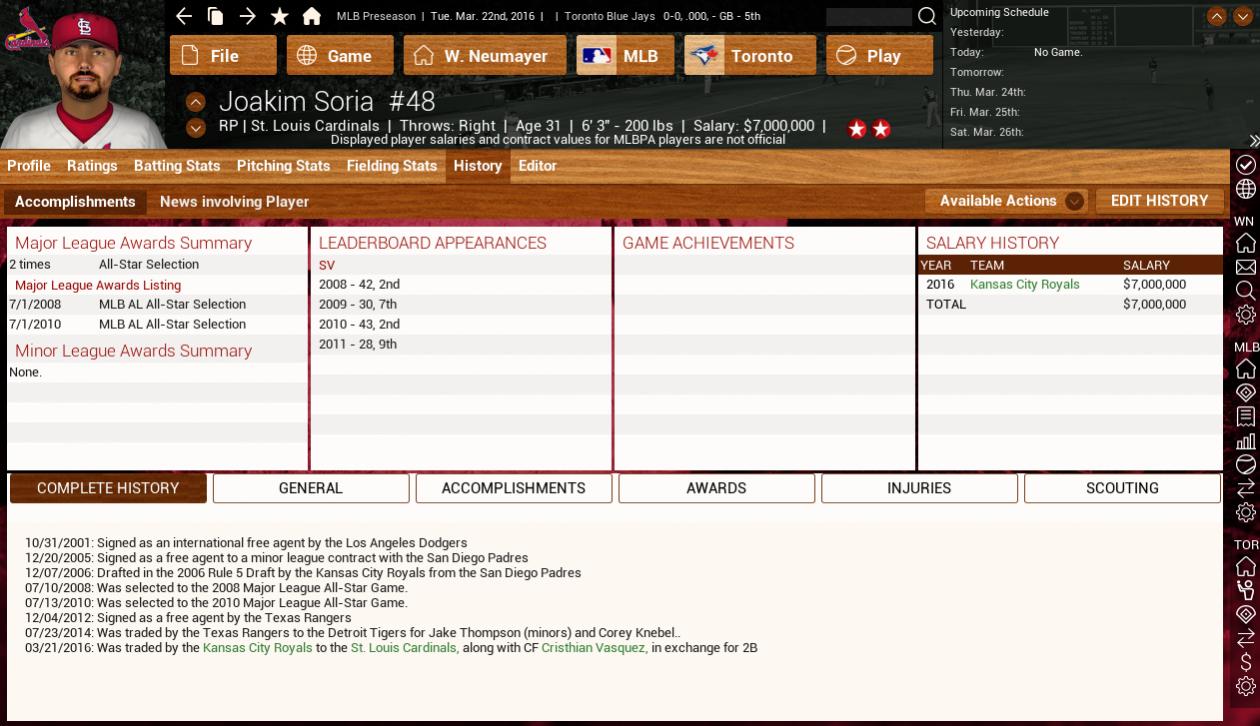Viewport: 1260px width, 726px height.
Task: Click the bookmark star icon in top bar
Action: coord(280,16)
